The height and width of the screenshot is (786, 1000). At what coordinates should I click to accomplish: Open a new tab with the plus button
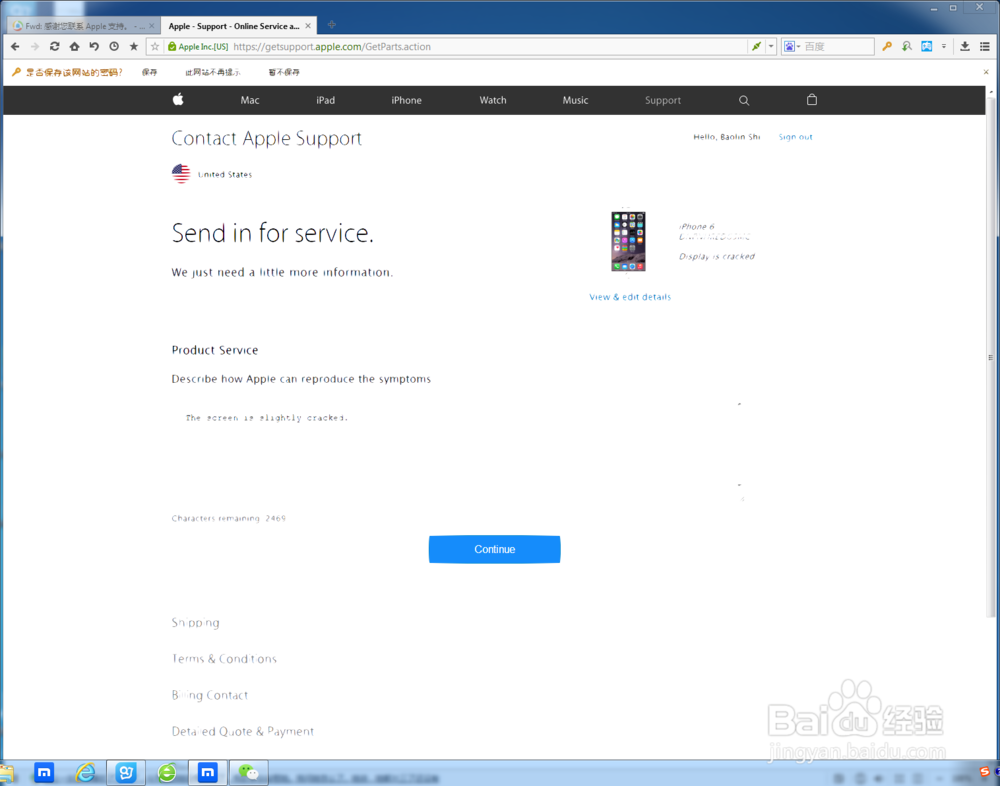332,25
